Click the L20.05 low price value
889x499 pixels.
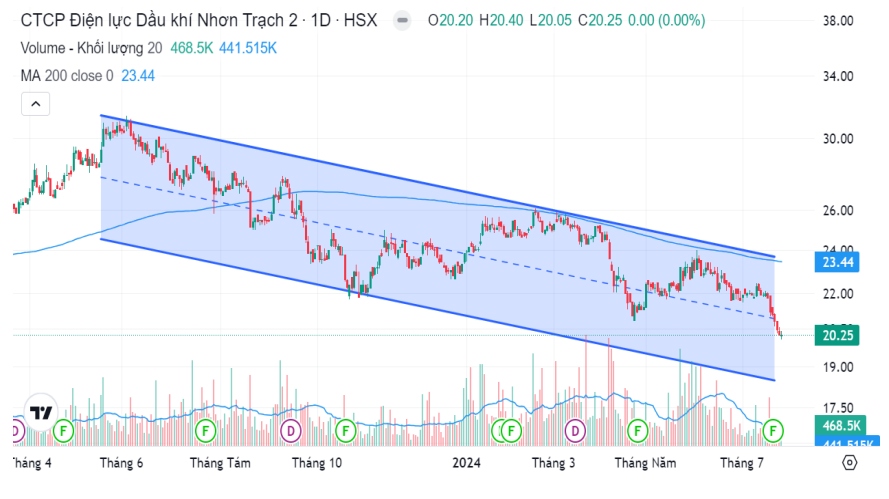551,20
